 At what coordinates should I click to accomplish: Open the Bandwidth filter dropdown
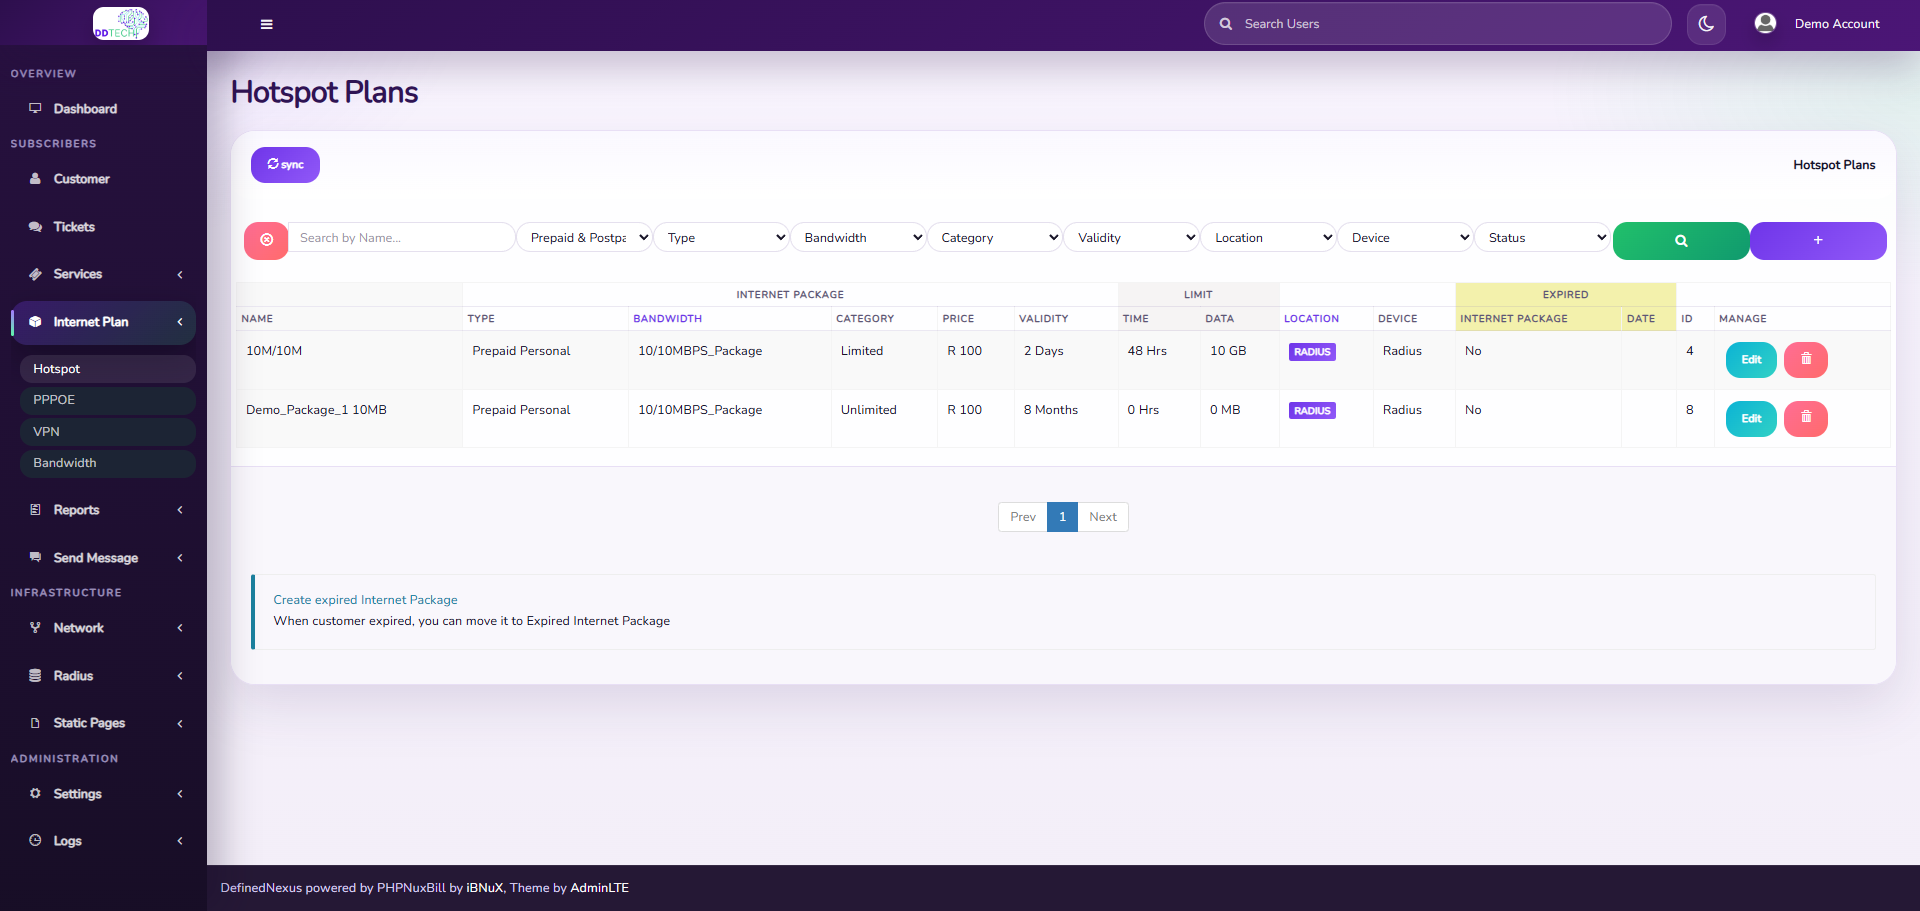pyautogui.click(x=858, y=237)
